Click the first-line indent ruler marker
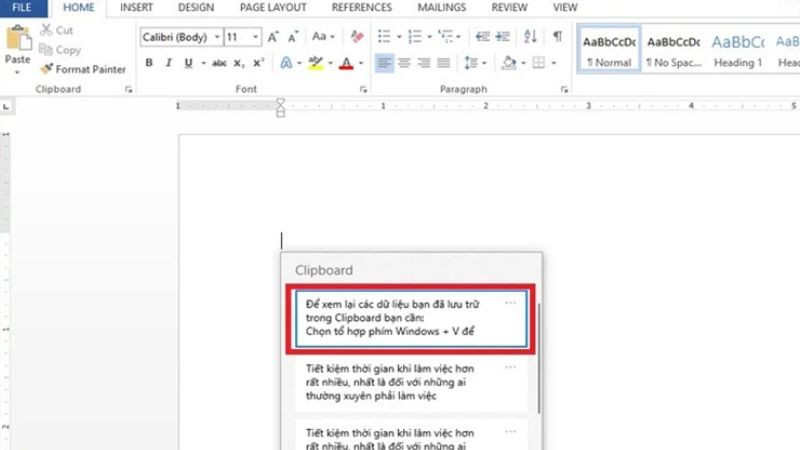Image resolution: width=800 pixels, height=450 pixels. pos(281,103)
